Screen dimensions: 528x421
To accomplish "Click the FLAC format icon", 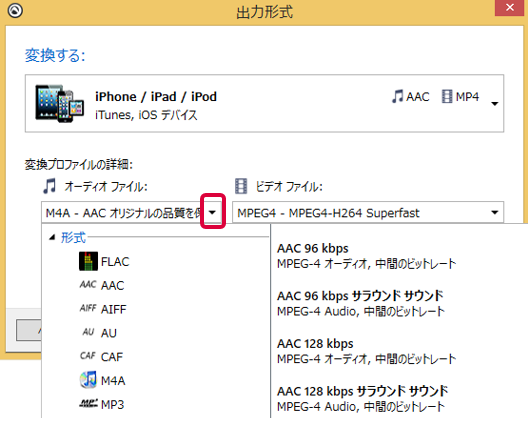I will pos(88,261).
